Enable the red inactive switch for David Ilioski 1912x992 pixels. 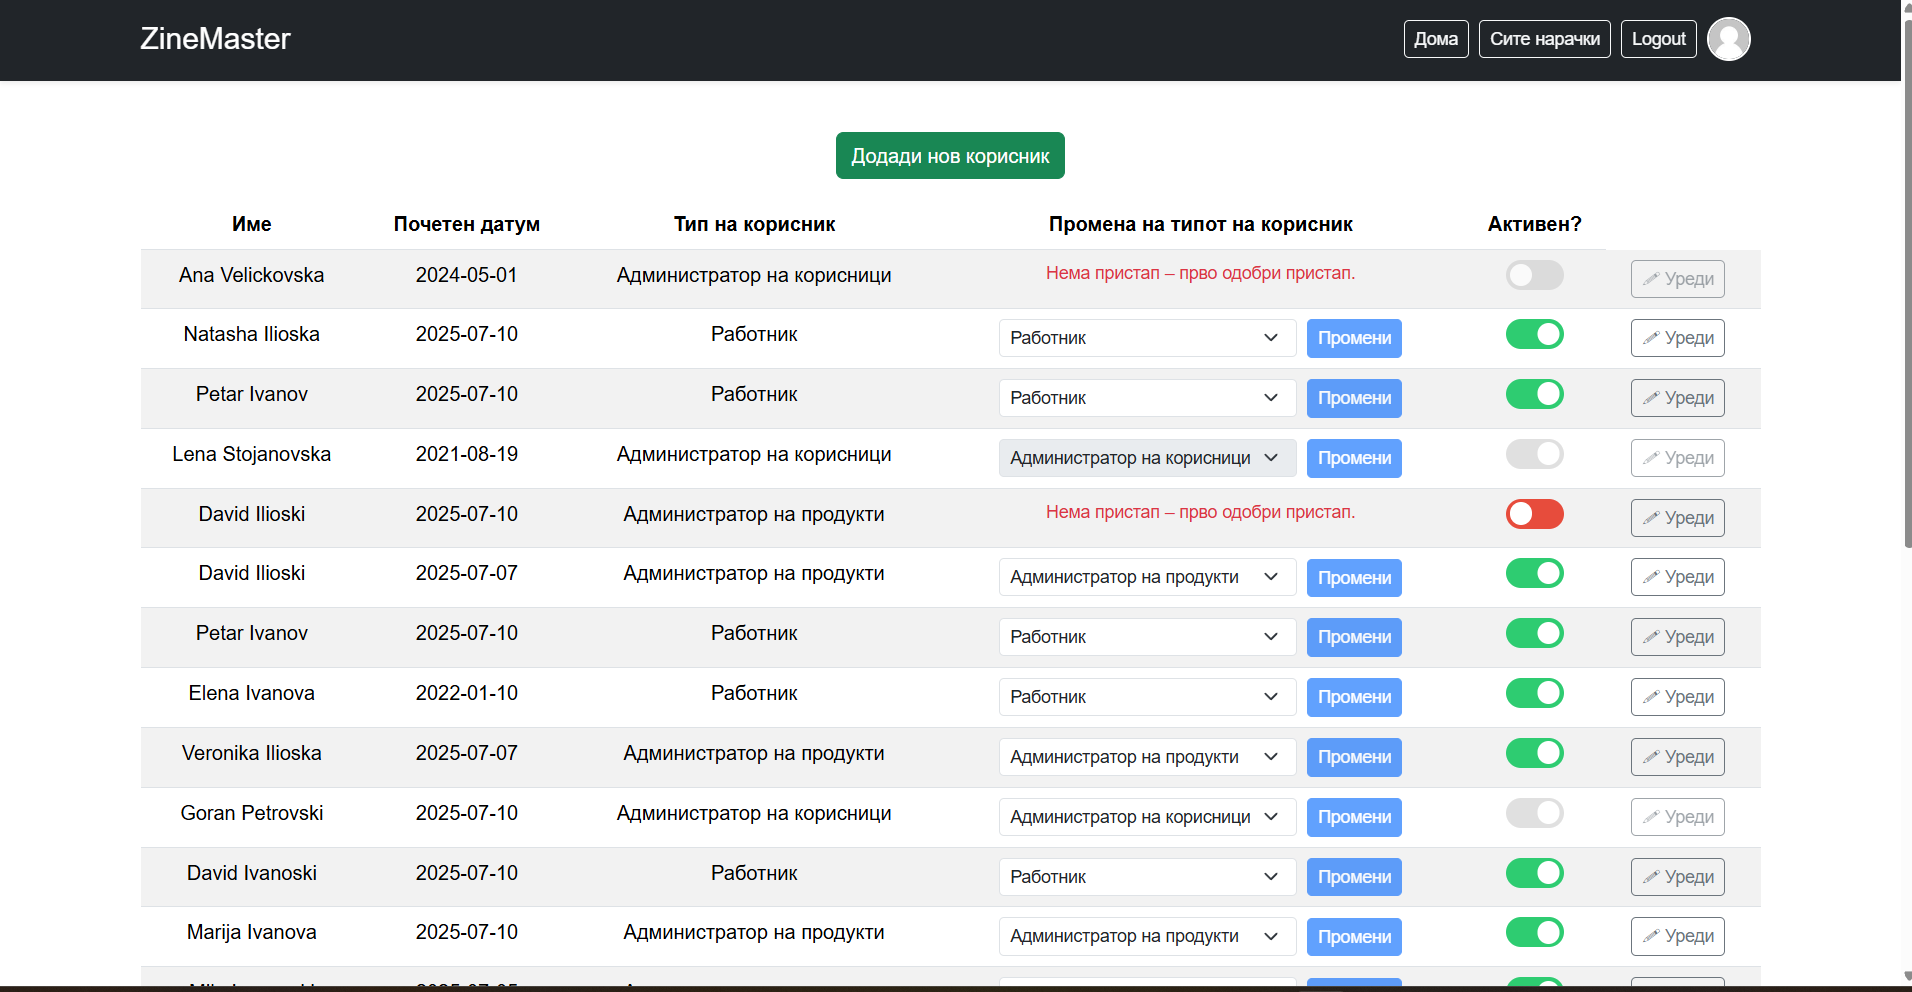point(1534,514)
